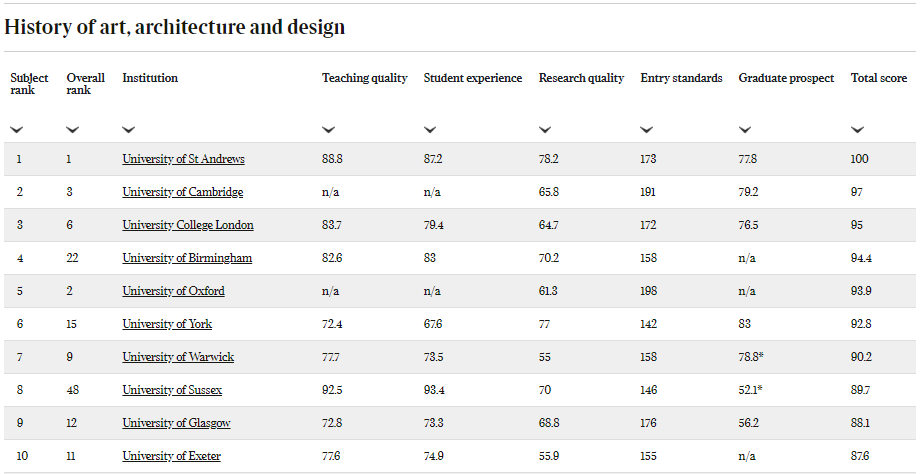This screenshot has width=924, height=474.
Task: Click Entry standards sort arrow
Action: pos(647,130)
